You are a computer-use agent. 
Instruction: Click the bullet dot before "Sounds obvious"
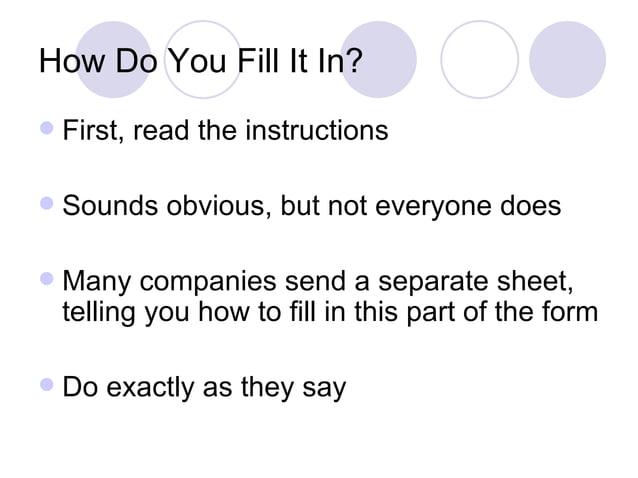tap(47, 203)
